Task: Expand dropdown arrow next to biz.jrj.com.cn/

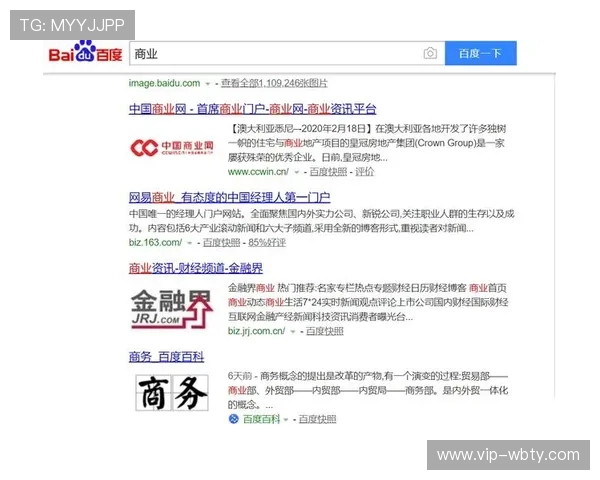Action: tap(293, 331)
